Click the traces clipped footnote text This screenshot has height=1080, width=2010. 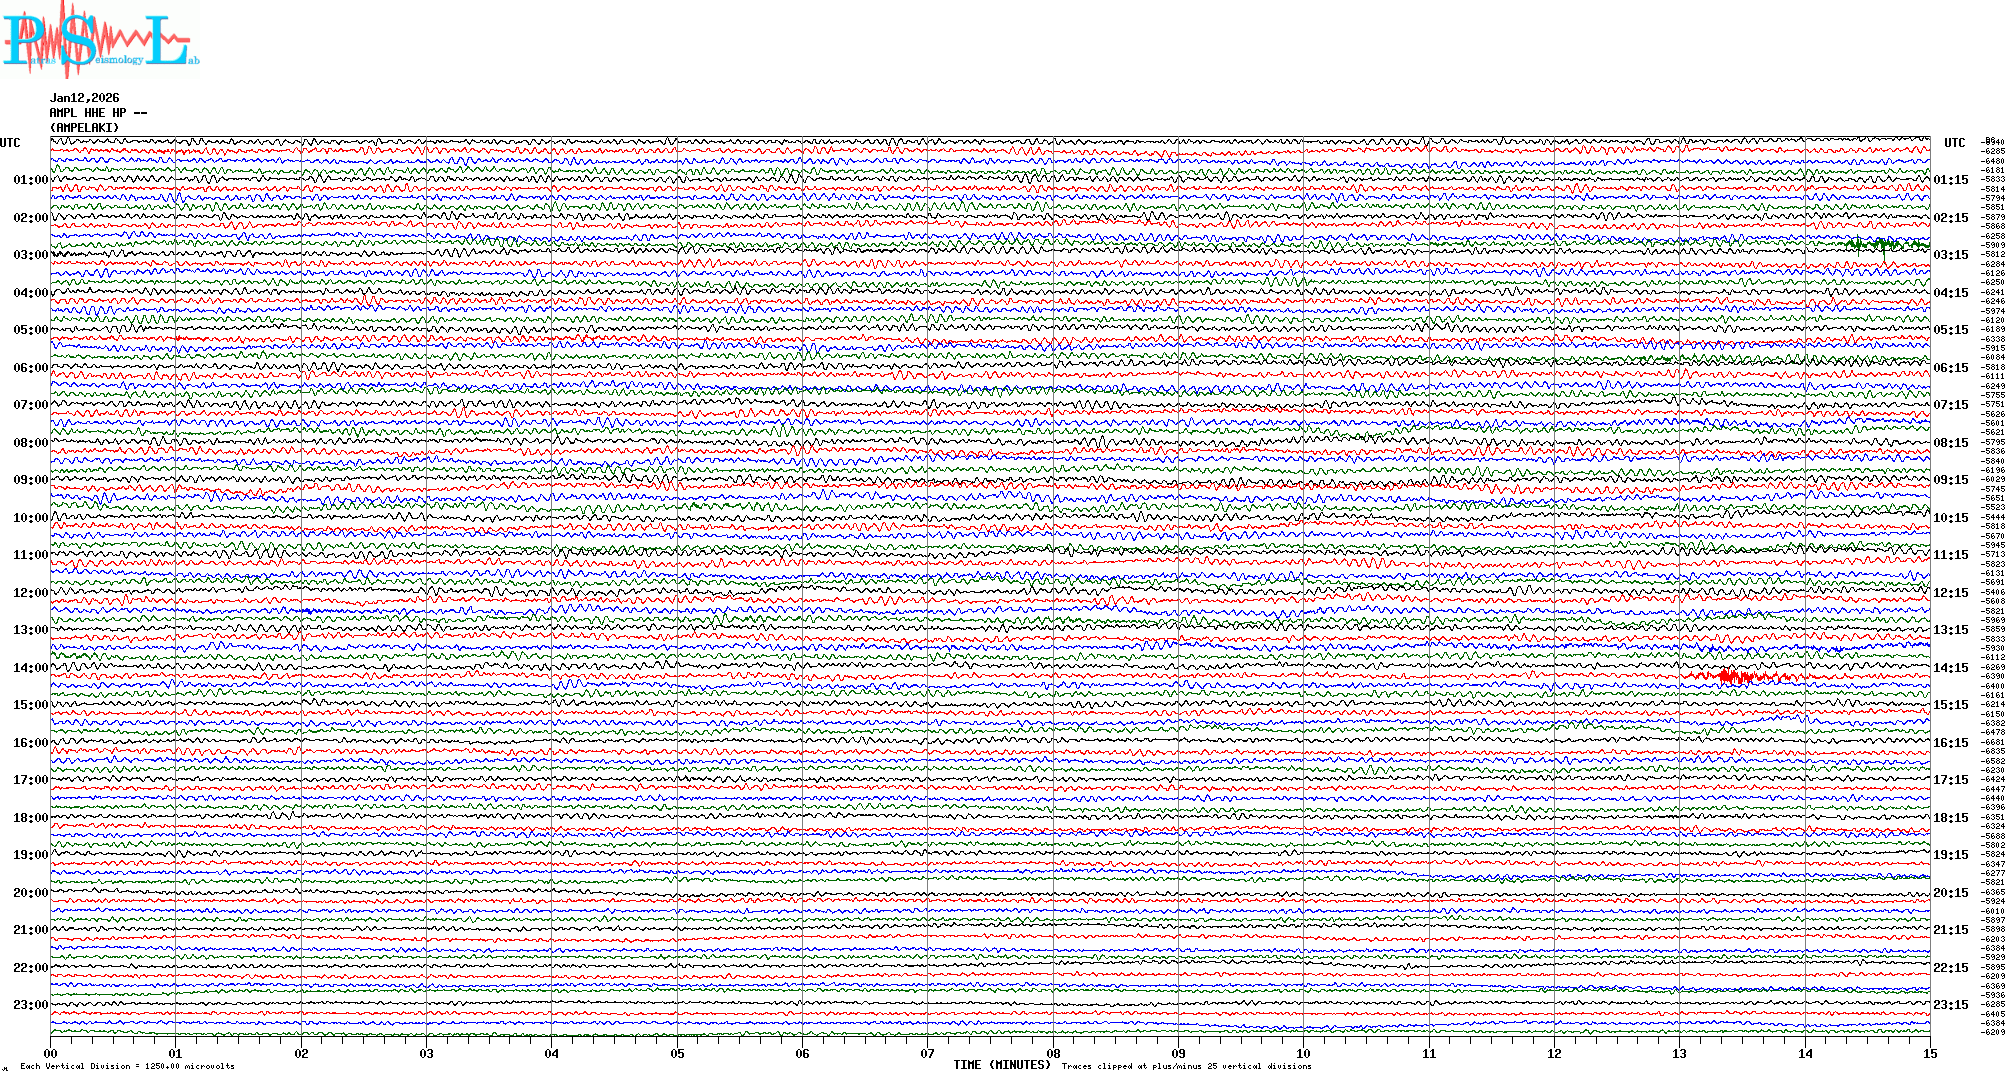(1186, 1066)
